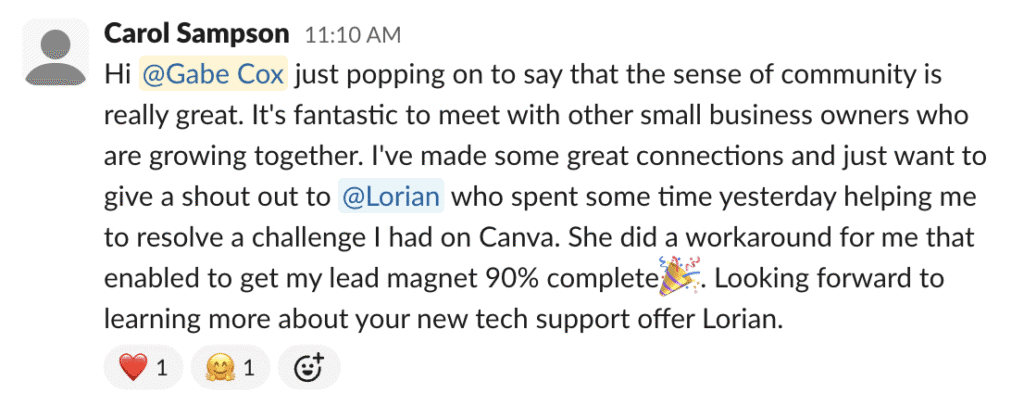Screen dimensions: 1024x406
Task: Click the 11:10 AM message timestamp
Action: tap(352, 36)
